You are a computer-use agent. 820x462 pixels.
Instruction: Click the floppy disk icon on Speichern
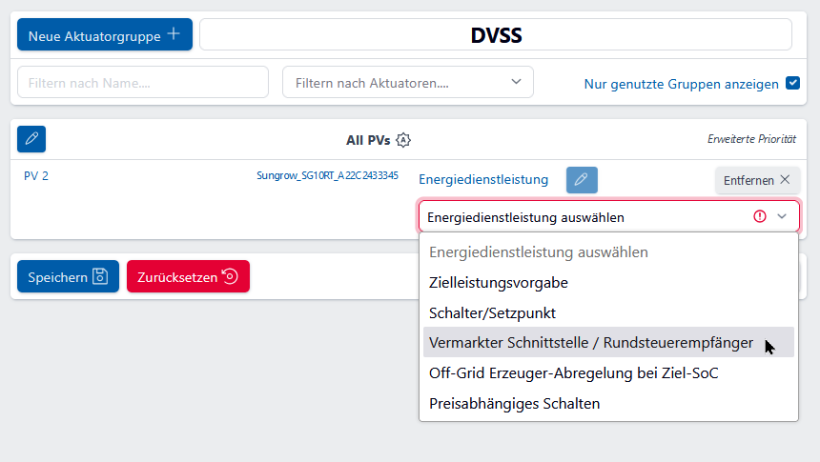pos(100,277)
